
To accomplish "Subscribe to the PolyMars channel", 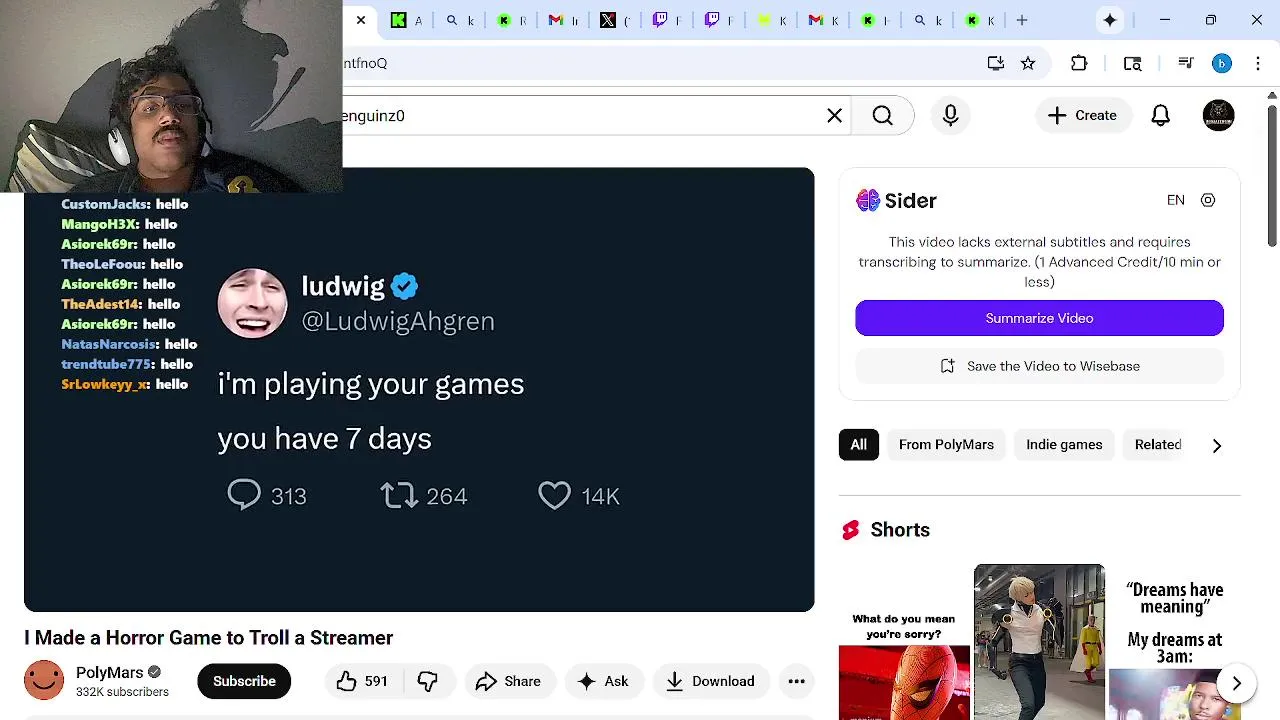I will 244,681.
